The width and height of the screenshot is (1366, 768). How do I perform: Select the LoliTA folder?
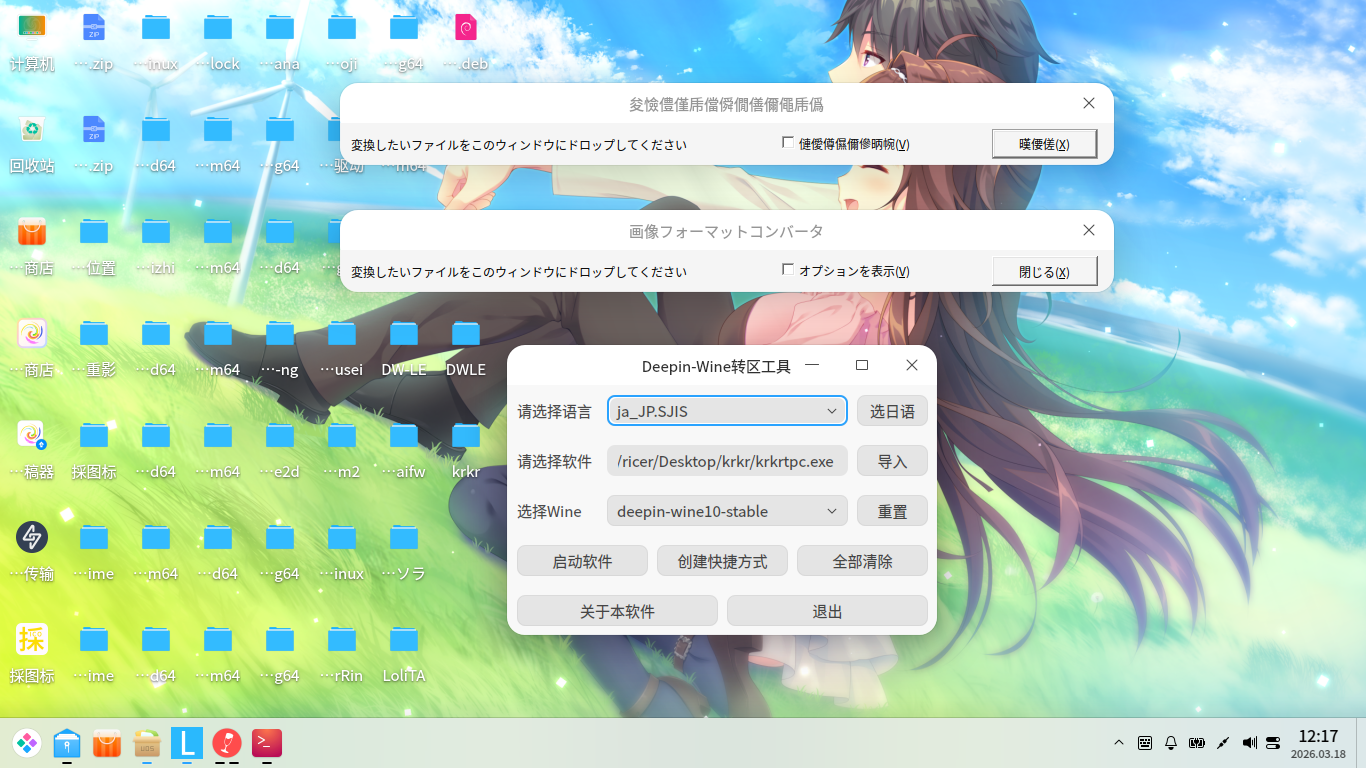pyautogui.click(x=404, y=639)
